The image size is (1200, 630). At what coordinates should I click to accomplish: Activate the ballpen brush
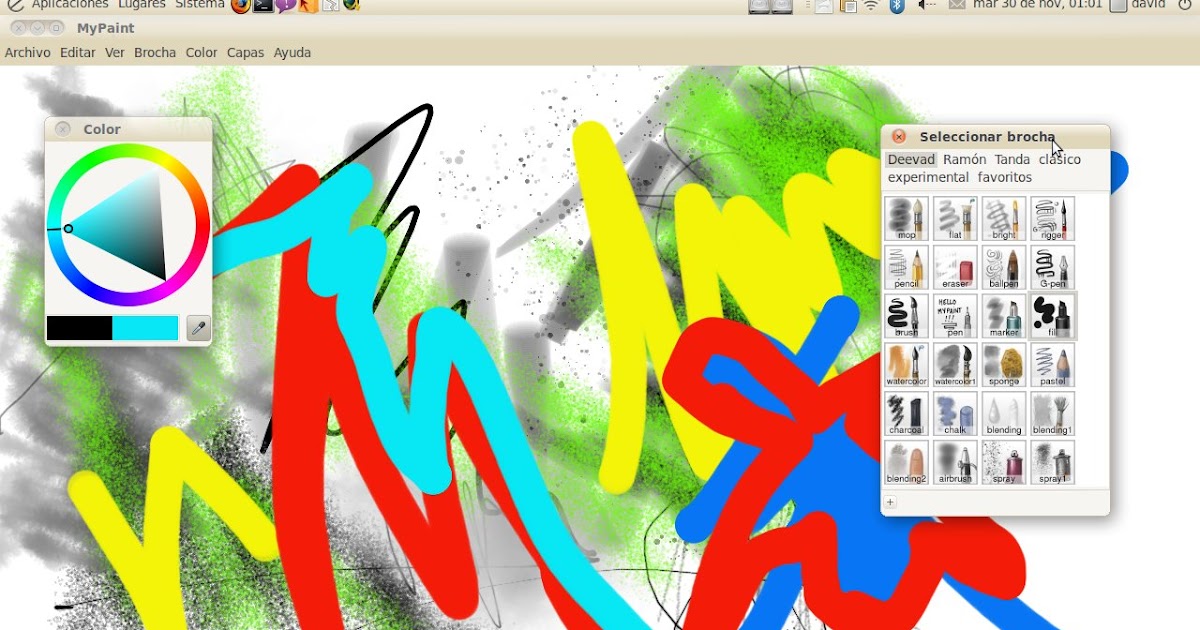[1004, 267]
